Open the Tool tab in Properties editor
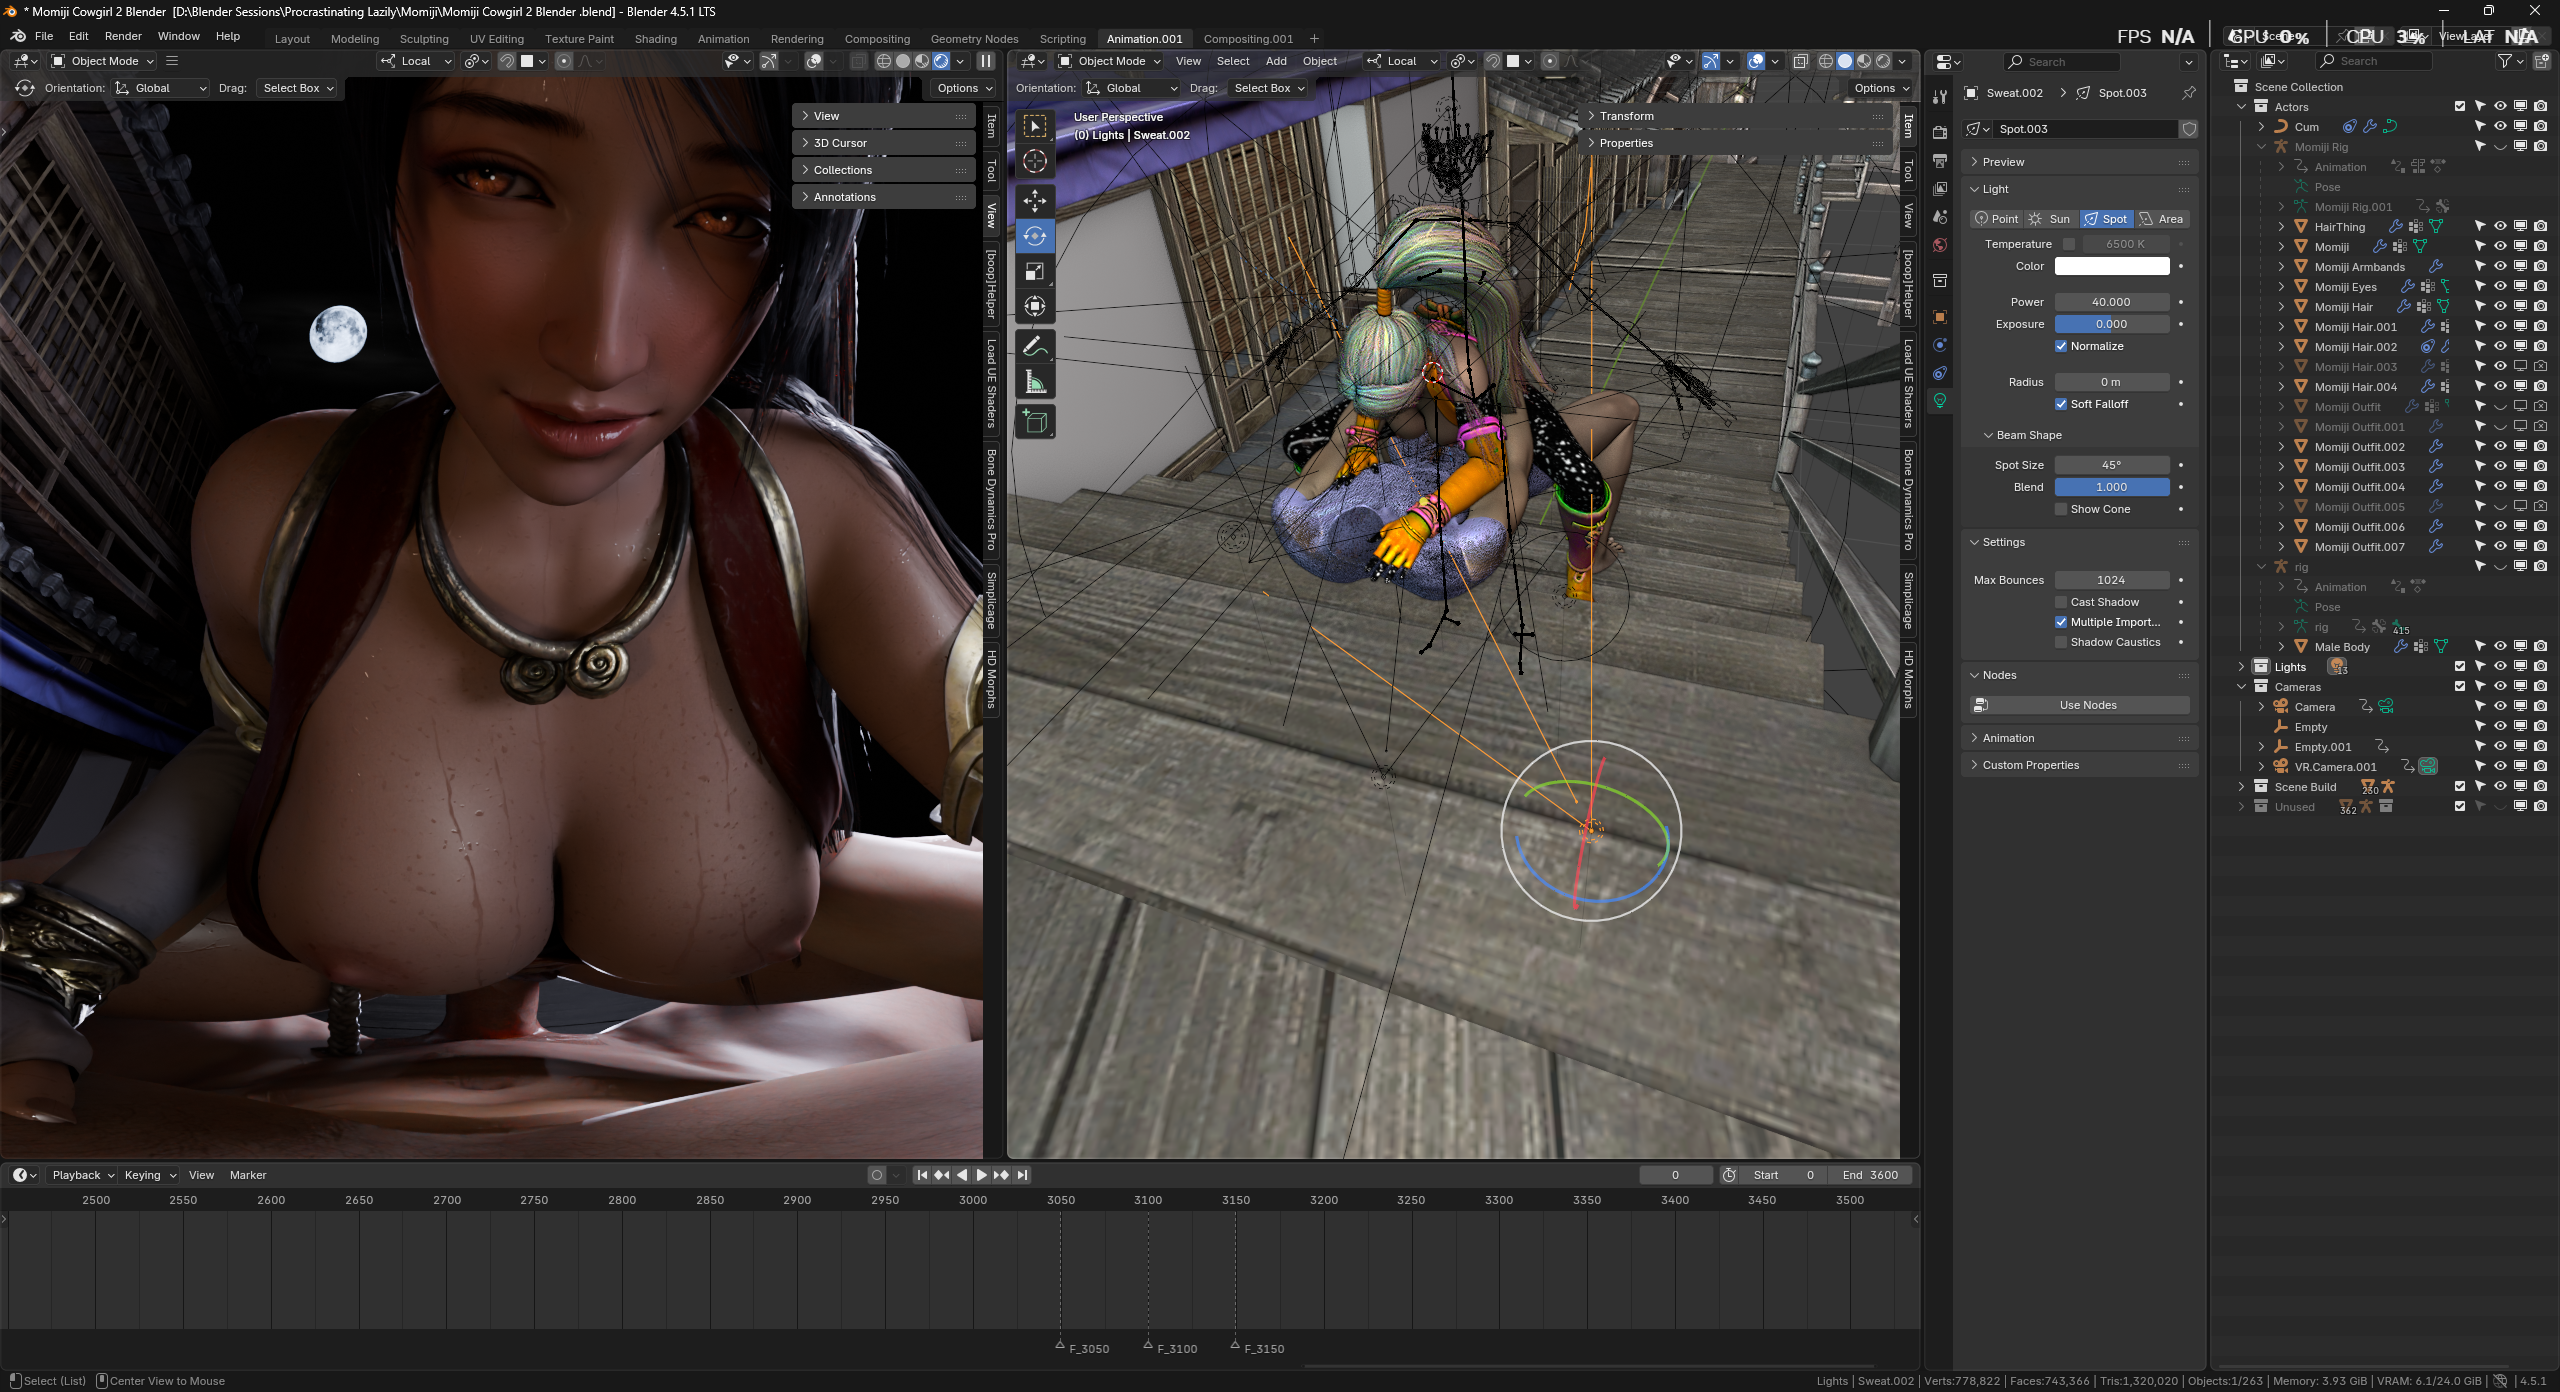 tap(1940, 97)
